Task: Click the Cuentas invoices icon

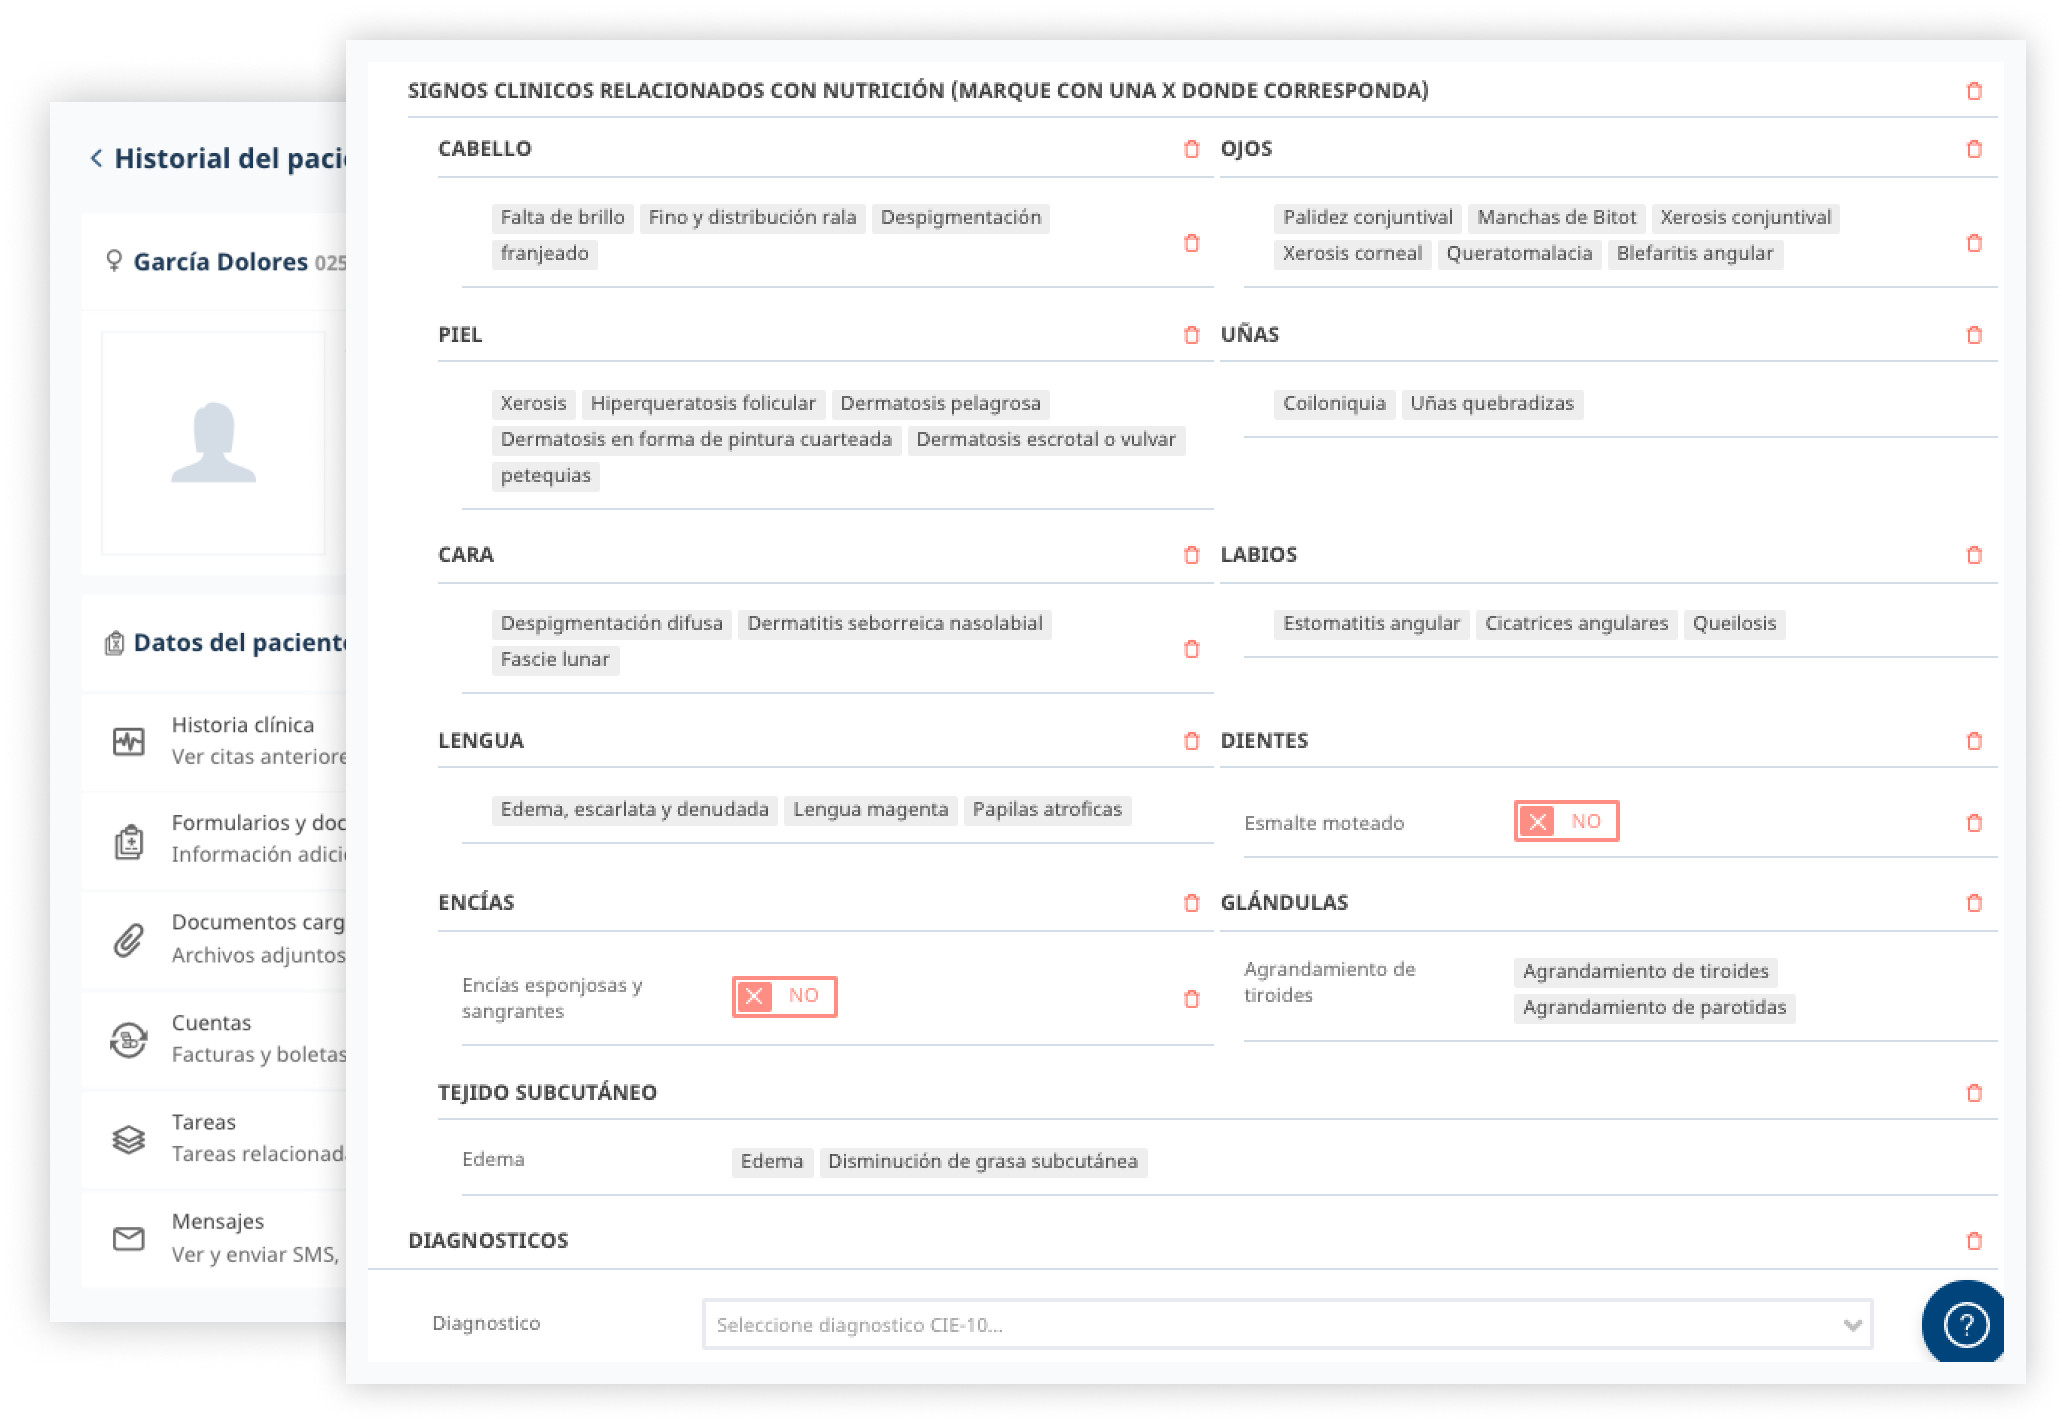Action: pos(128,1040)
